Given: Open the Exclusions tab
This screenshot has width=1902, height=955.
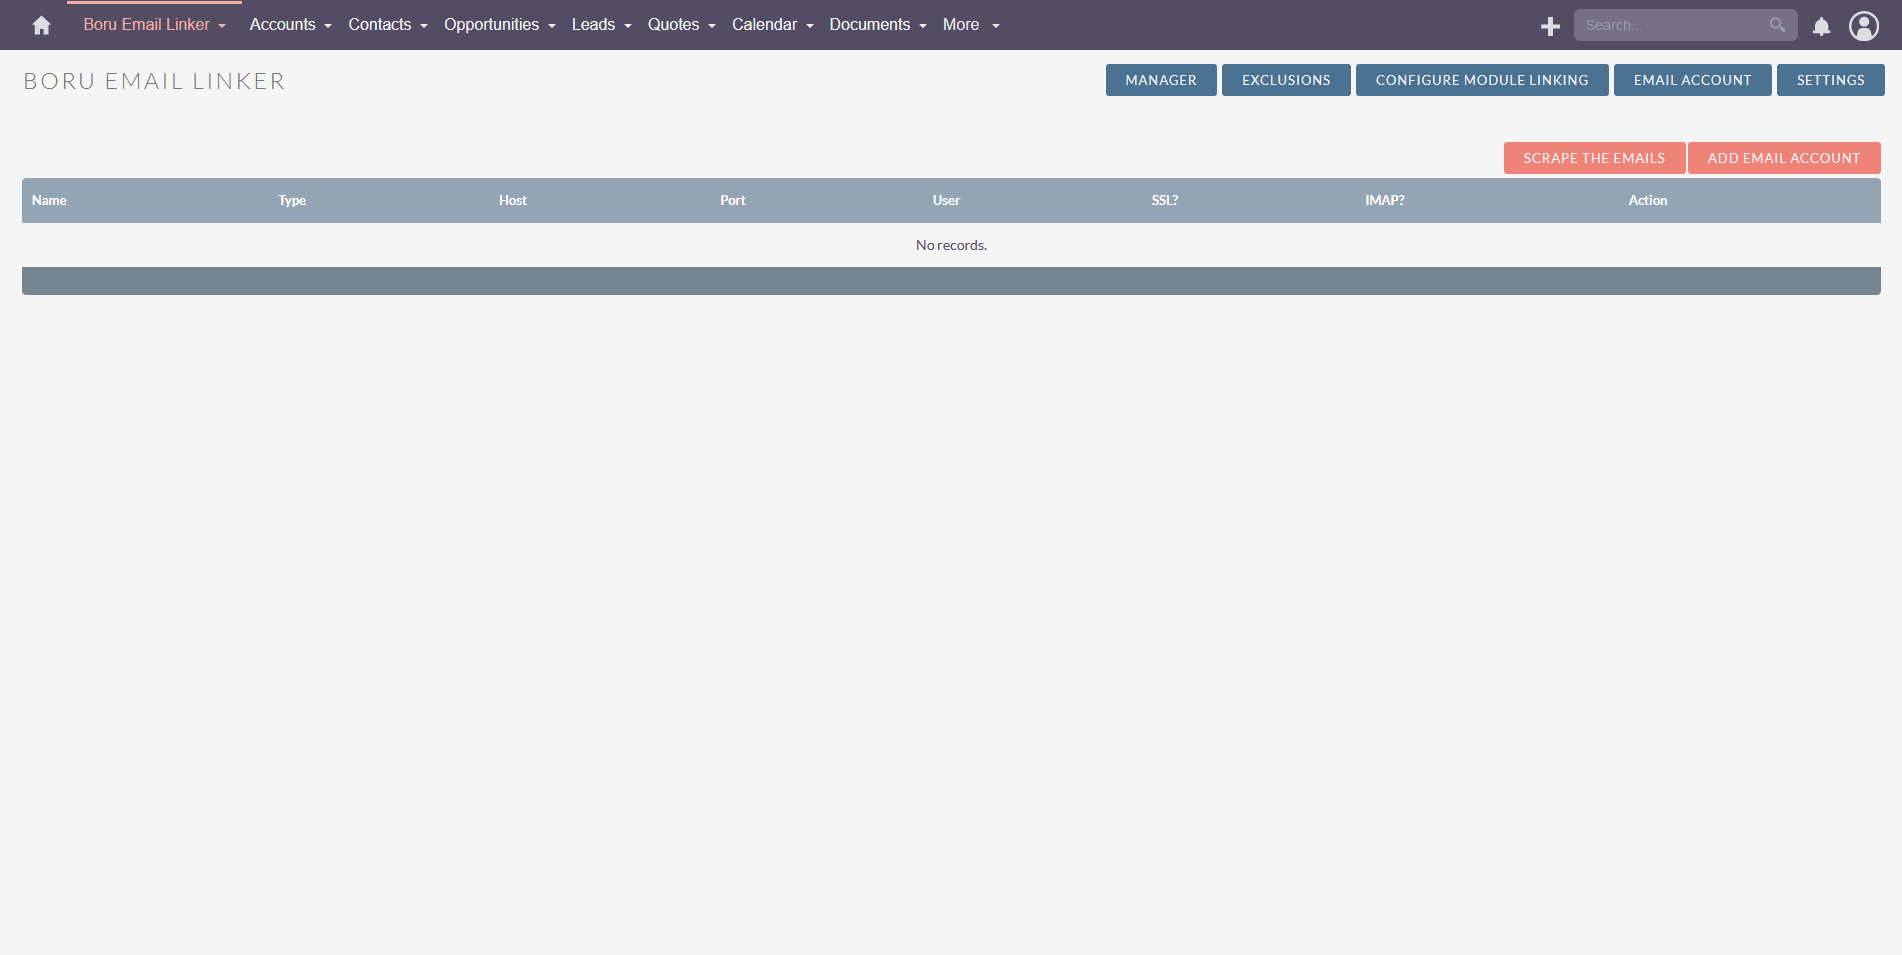Looking at the screenshot, I should pos(1285,80).
